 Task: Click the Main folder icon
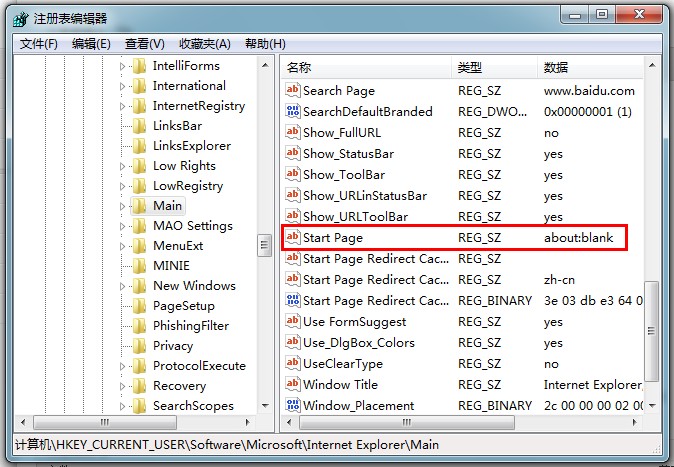pos(139,206)
